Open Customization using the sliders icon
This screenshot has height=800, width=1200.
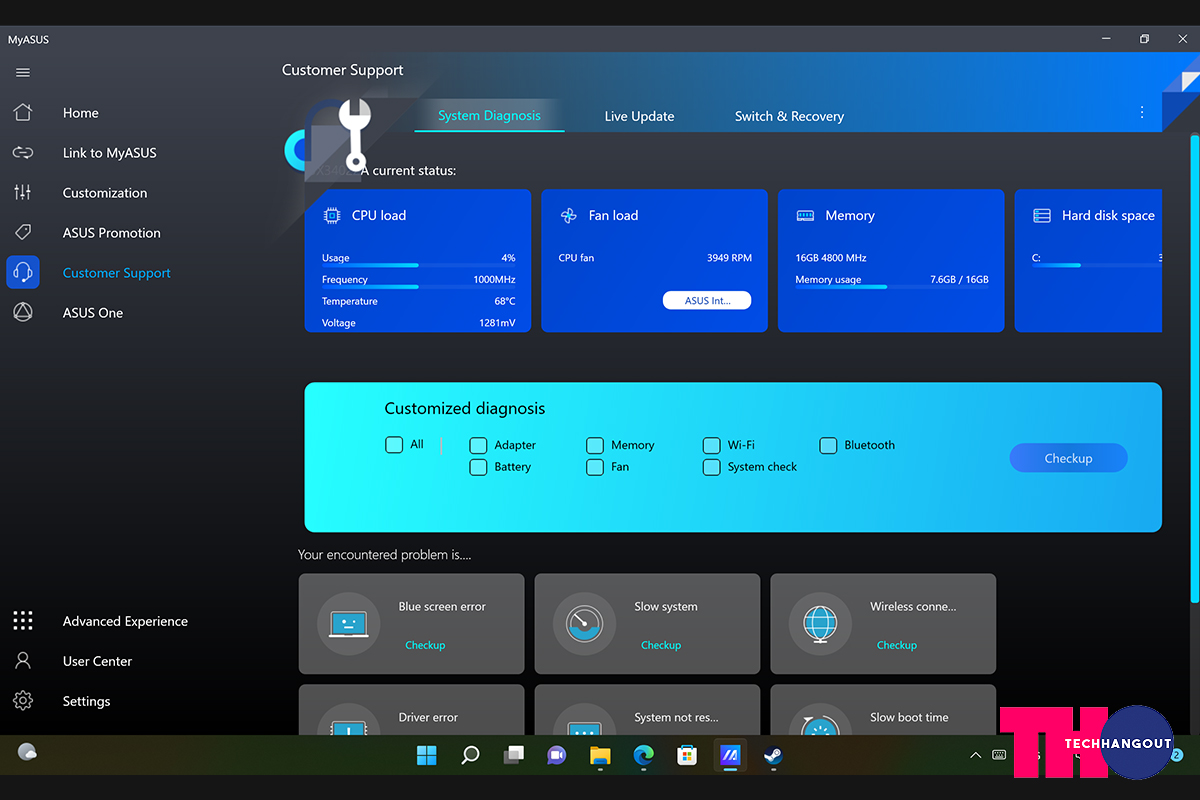point(23,193)
